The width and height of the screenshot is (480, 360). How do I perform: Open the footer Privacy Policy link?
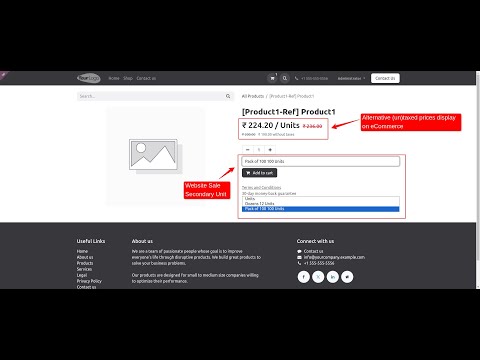(x=89, y=281)
